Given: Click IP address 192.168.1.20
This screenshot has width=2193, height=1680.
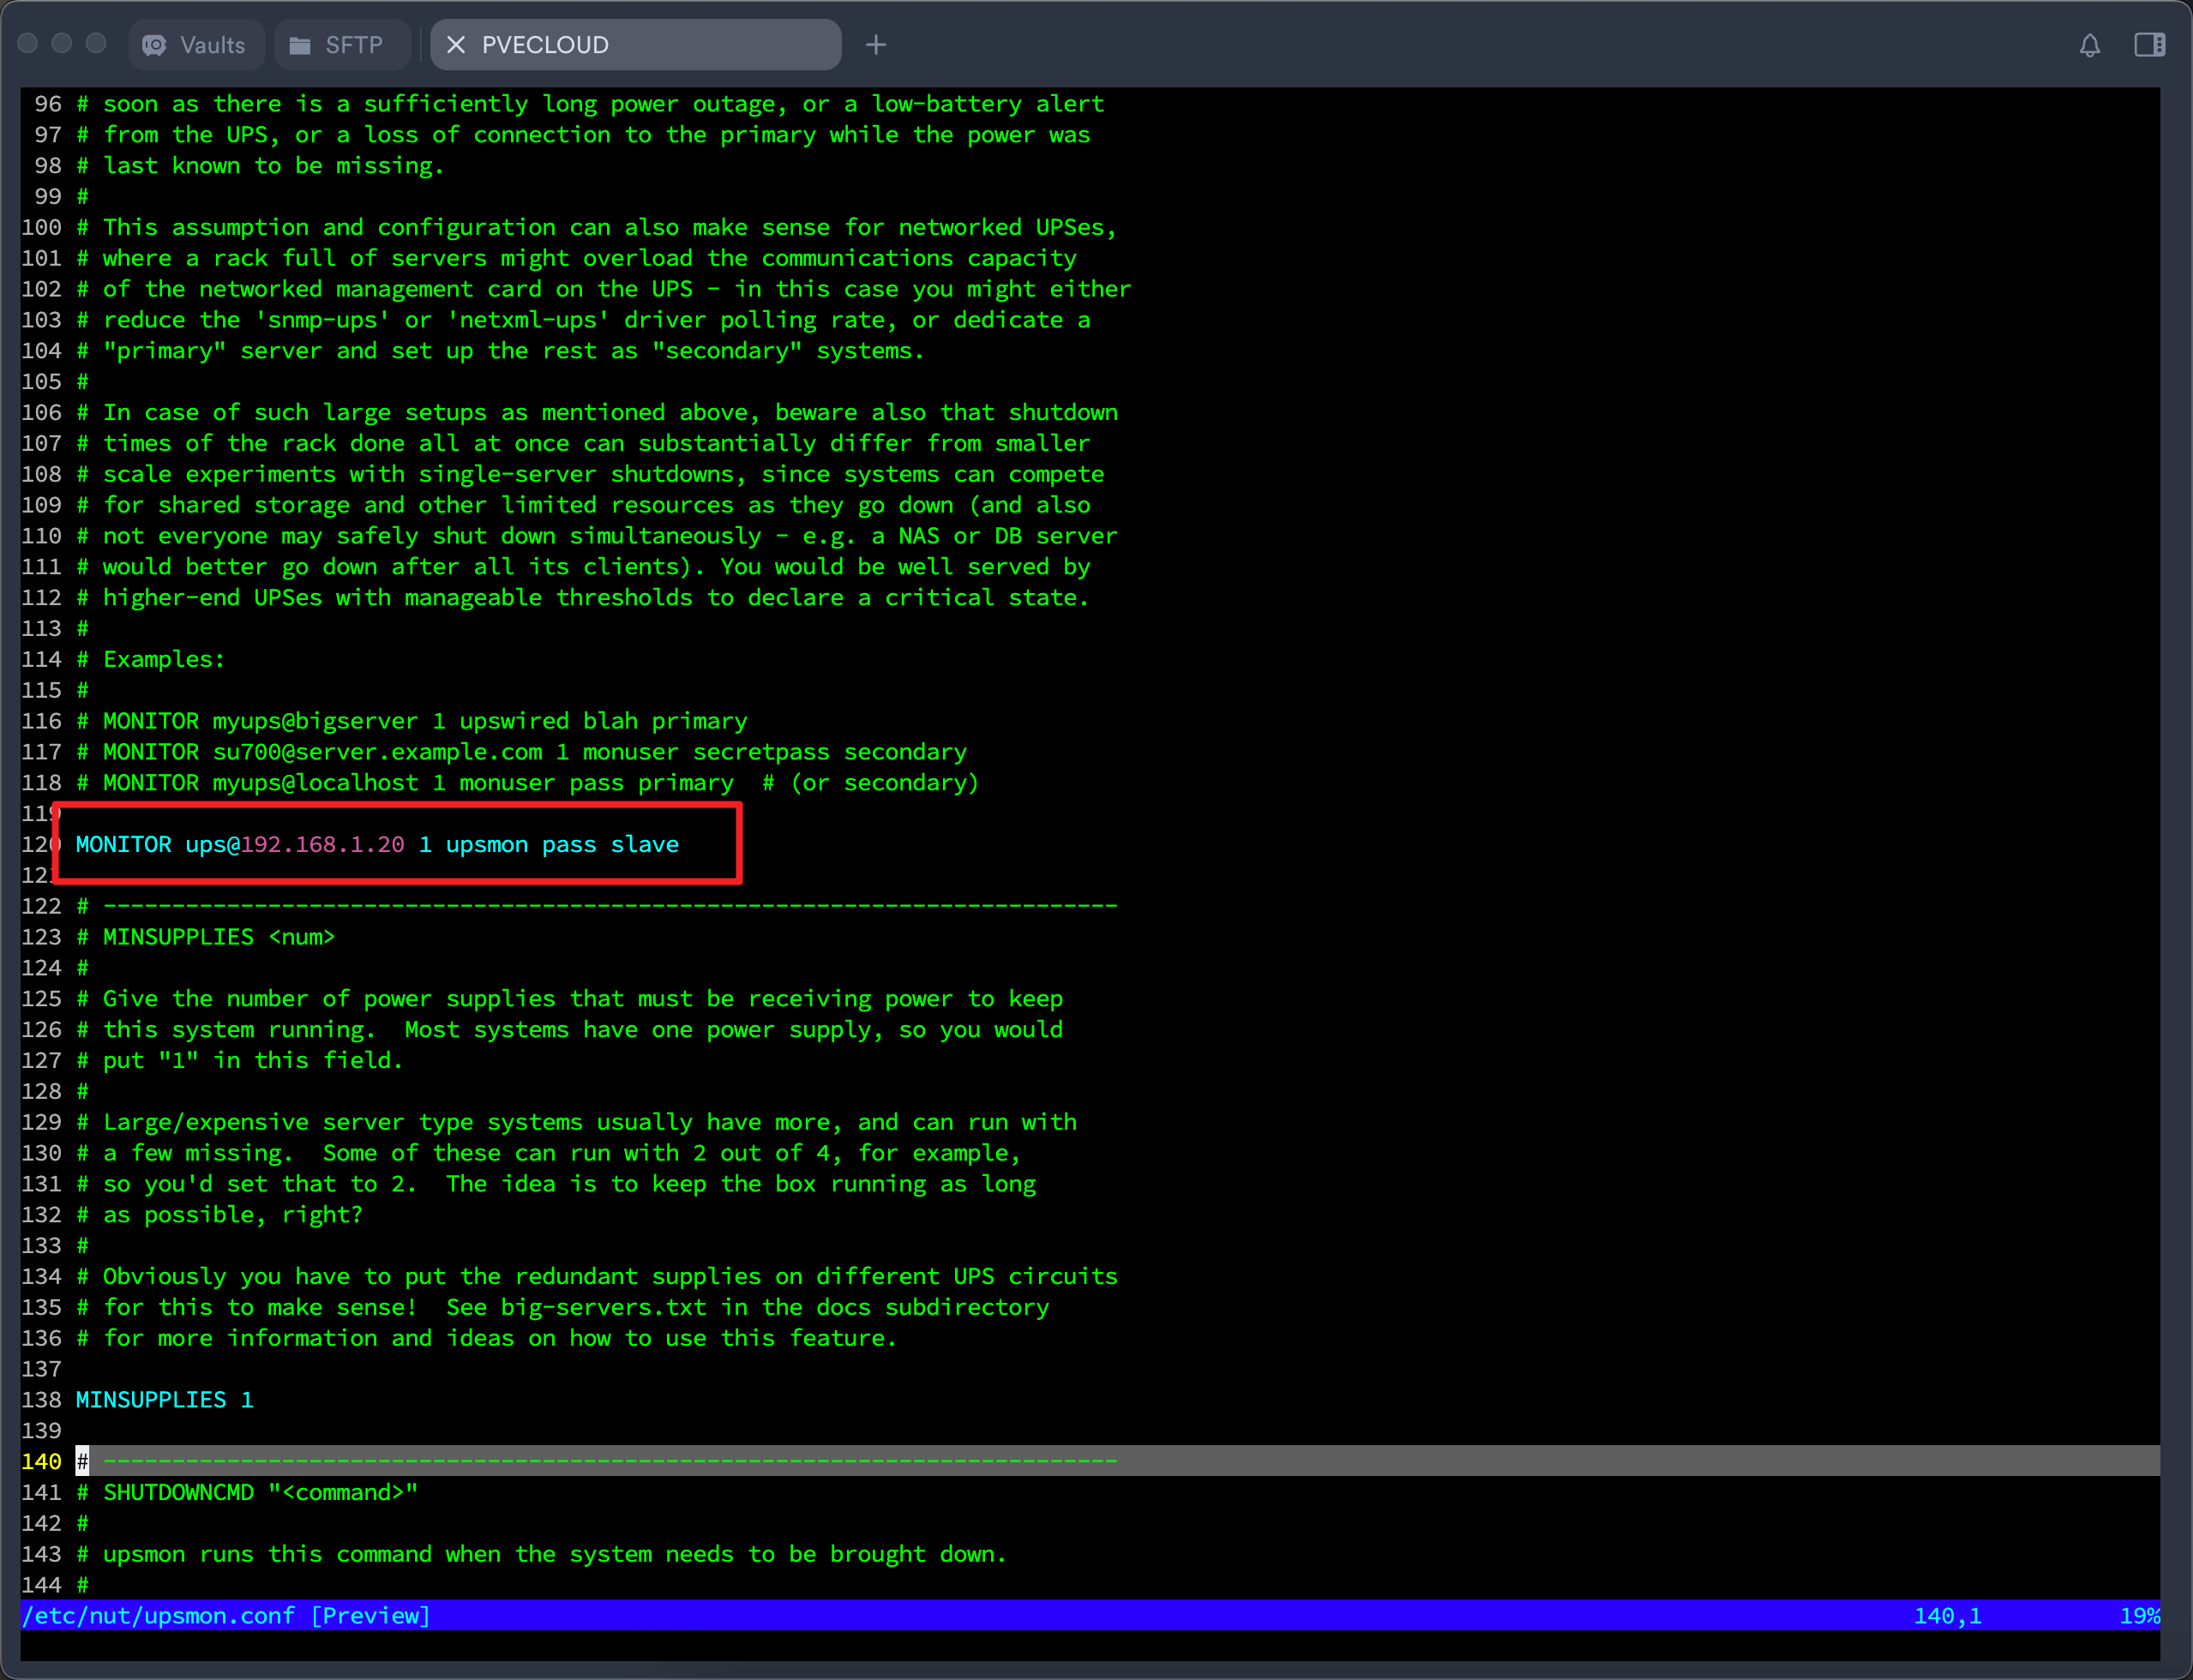Looking at the screenshot, I should coord(323,844).
